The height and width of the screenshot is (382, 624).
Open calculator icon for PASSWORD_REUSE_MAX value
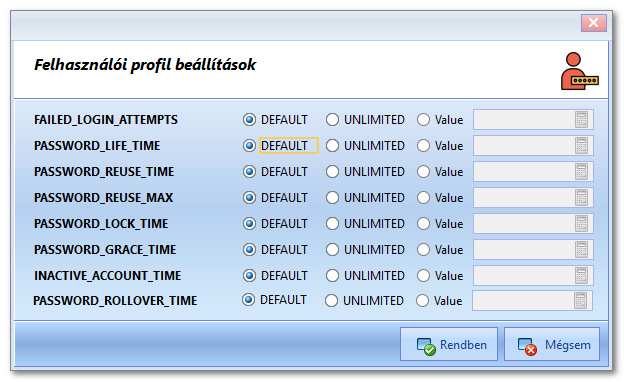[581, 197]
